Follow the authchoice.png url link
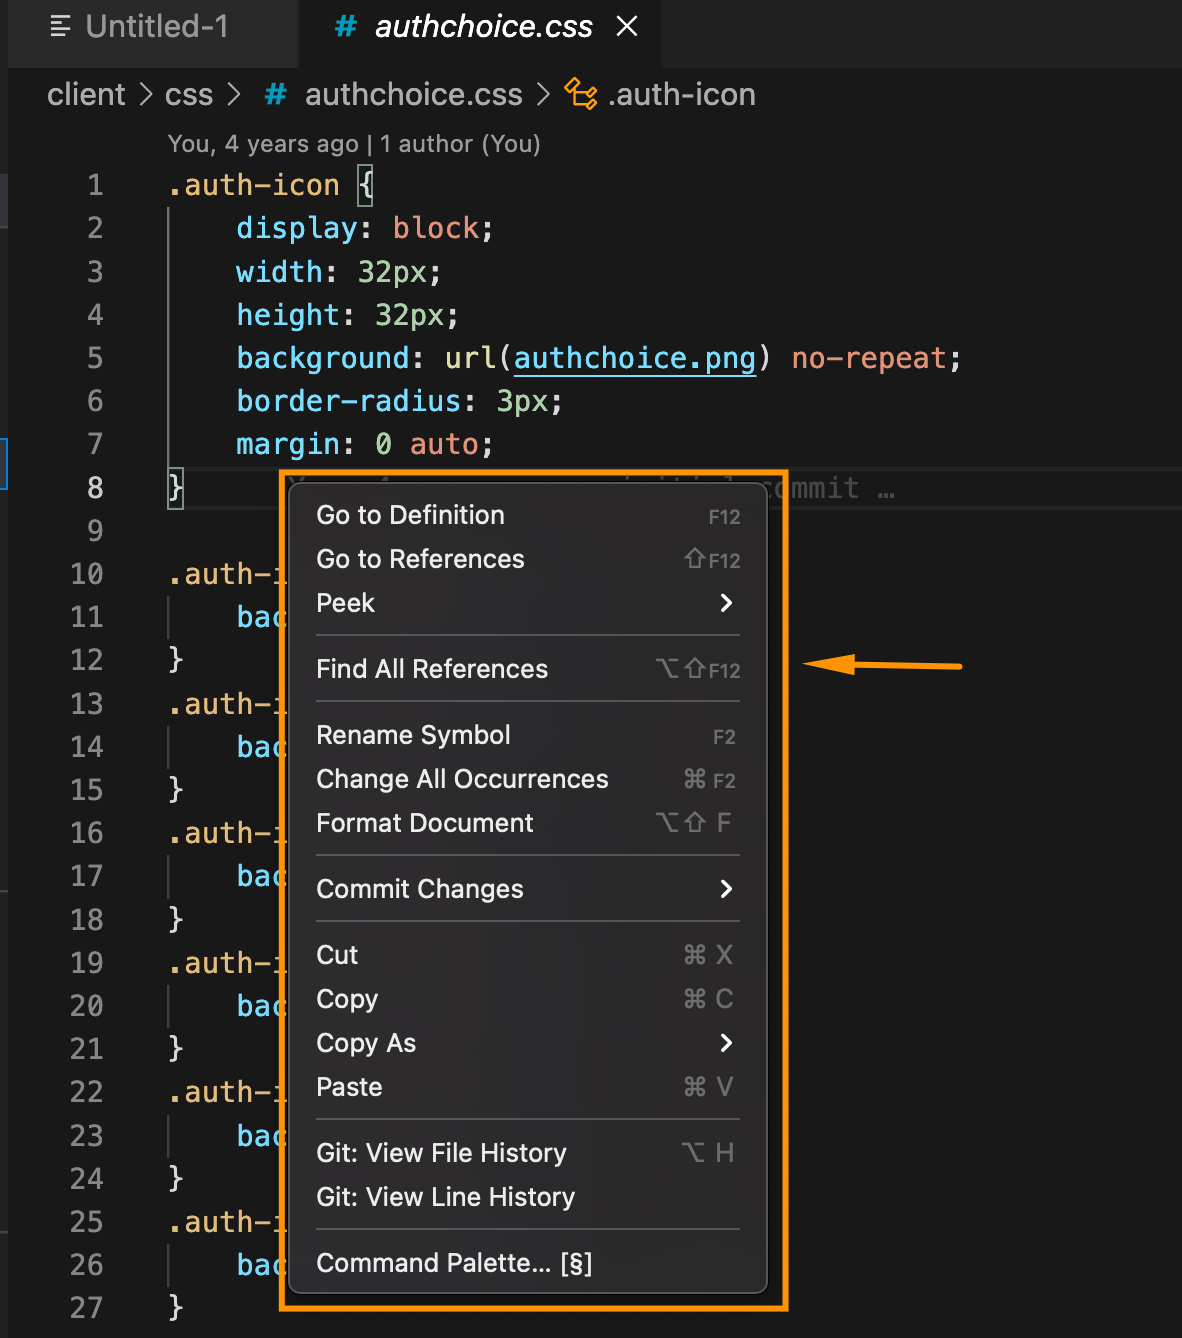This screenshot has height=1338, width=1182. 635,359
